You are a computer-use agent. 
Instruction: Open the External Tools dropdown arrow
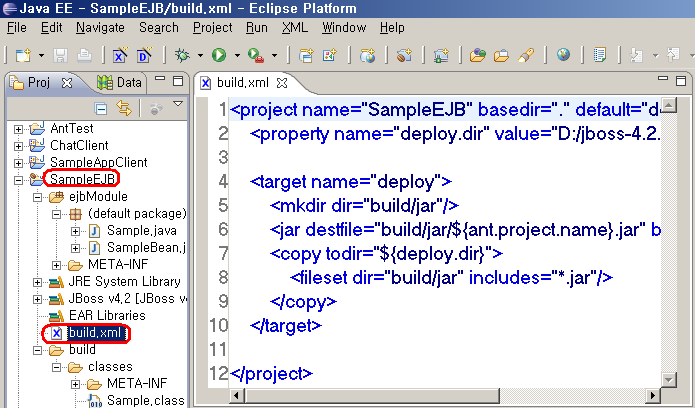pos(275,56)
